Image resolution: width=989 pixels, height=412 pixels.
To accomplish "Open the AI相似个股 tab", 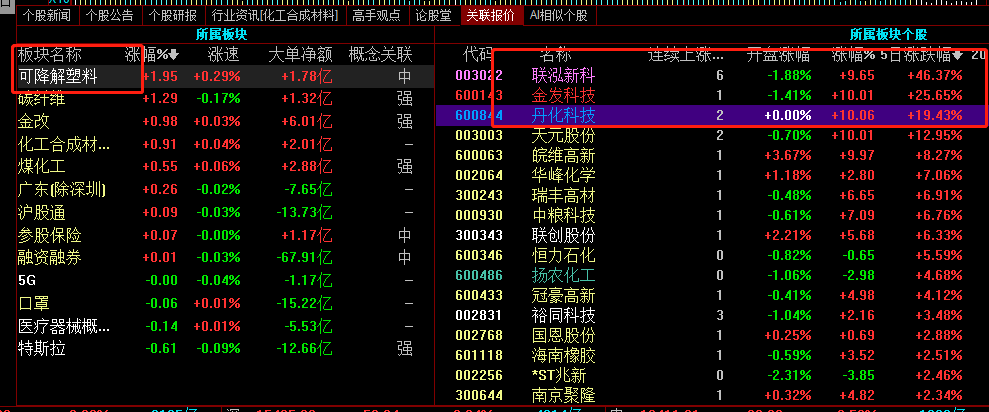I will [559, 16].
